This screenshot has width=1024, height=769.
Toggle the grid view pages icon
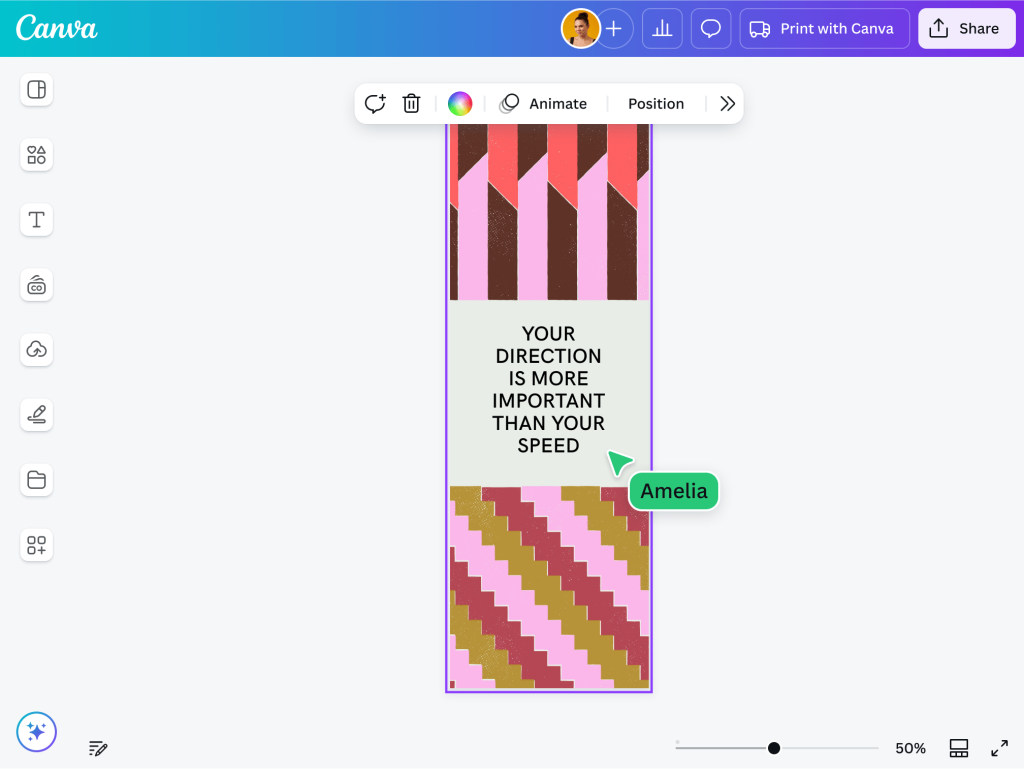(x=959, y=748)
